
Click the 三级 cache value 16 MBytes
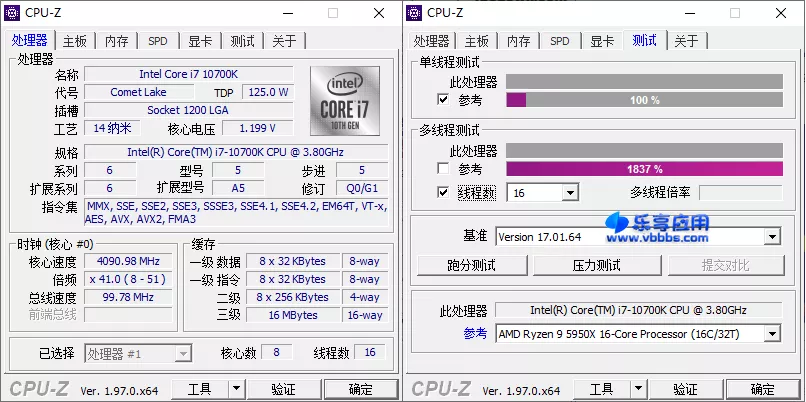[293, 315]
